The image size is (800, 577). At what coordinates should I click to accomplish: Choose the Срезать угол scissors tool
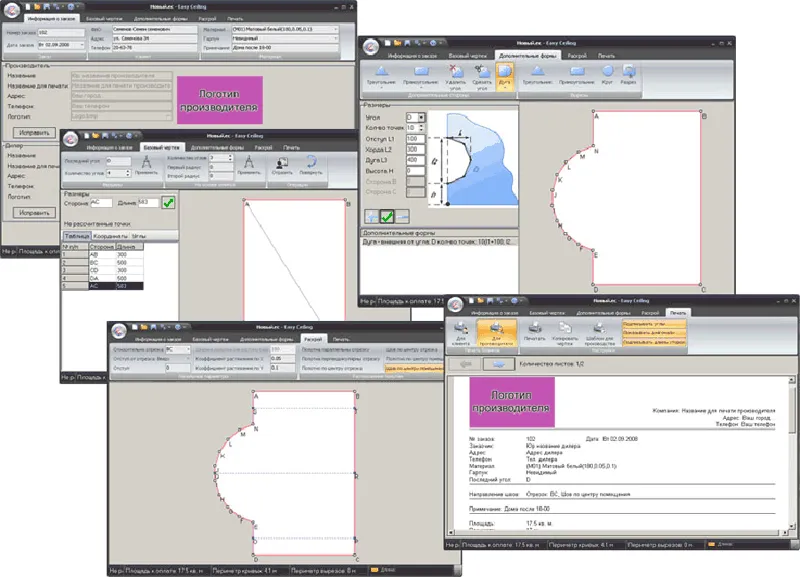[482, 77]
